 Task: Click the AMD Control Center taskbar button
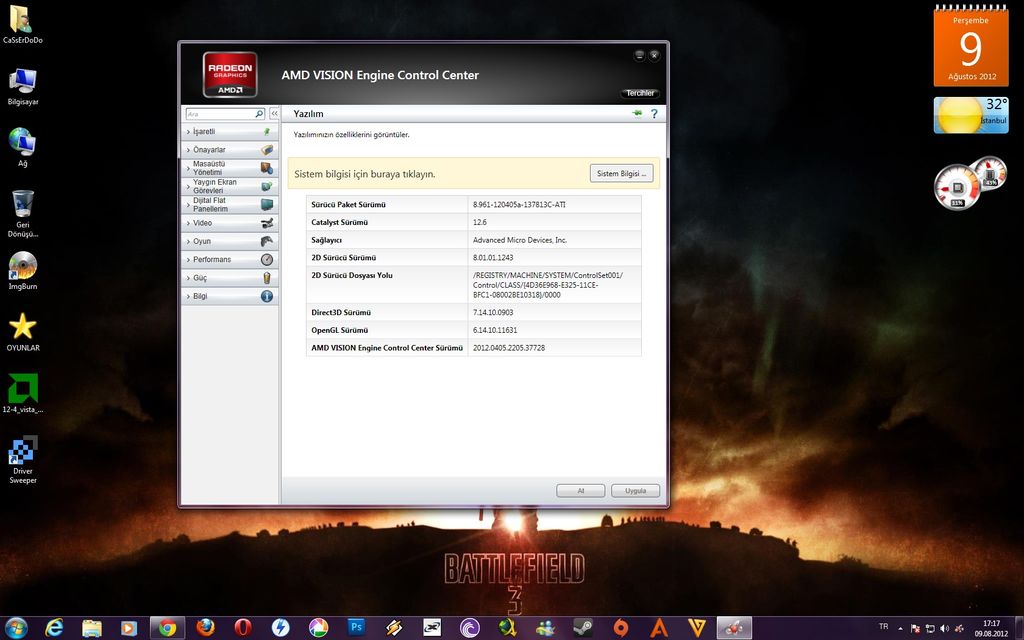pyautogui.click(x=735, y=628)
